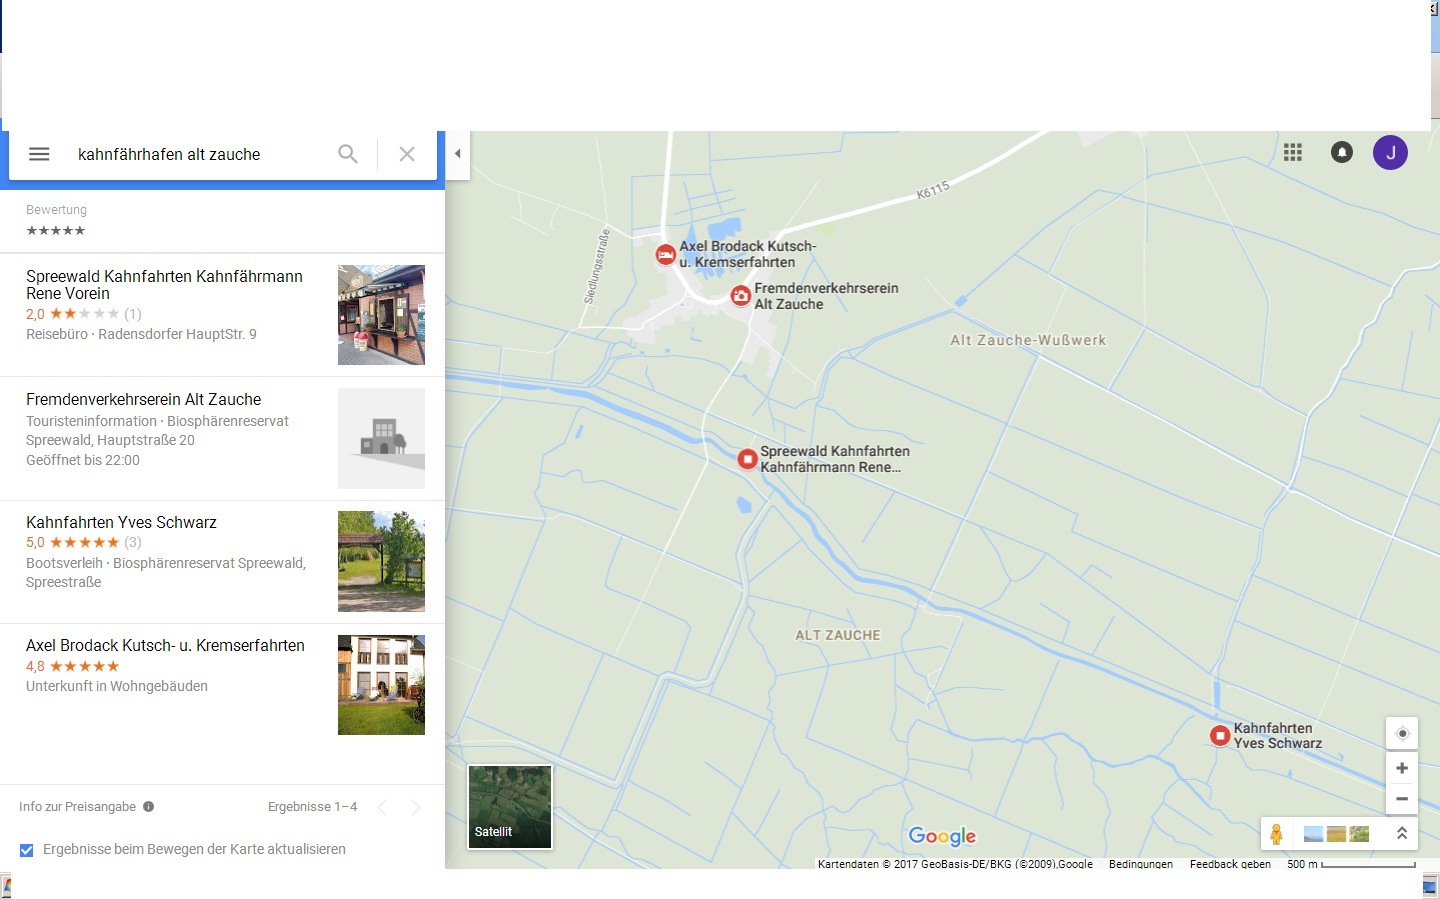Click the Siedlungsstraße street label
The width and height of the screenshot is (1440, 900).
pos(596,266)
